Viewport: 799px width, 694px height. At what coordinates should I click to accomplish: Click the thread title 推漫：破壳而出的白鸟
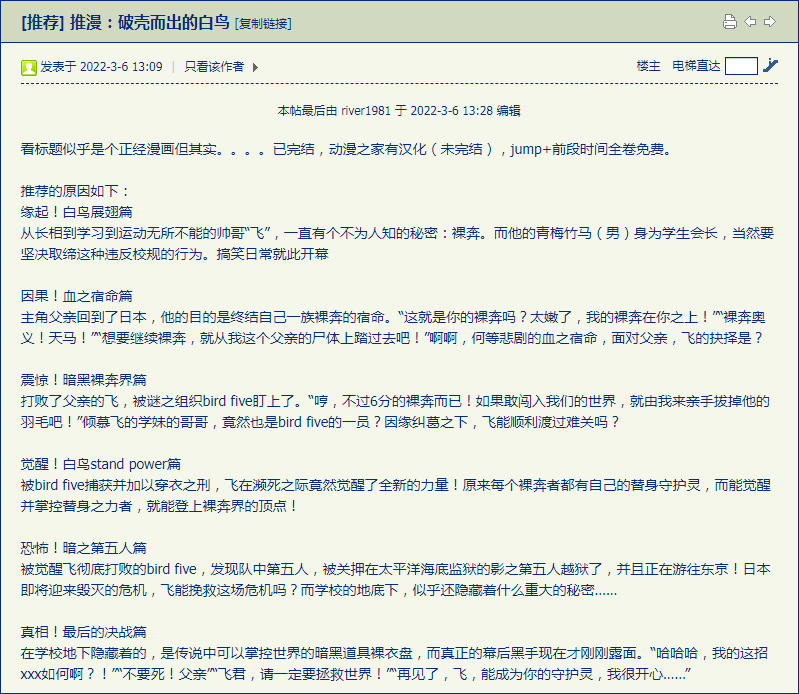point(150,22)
